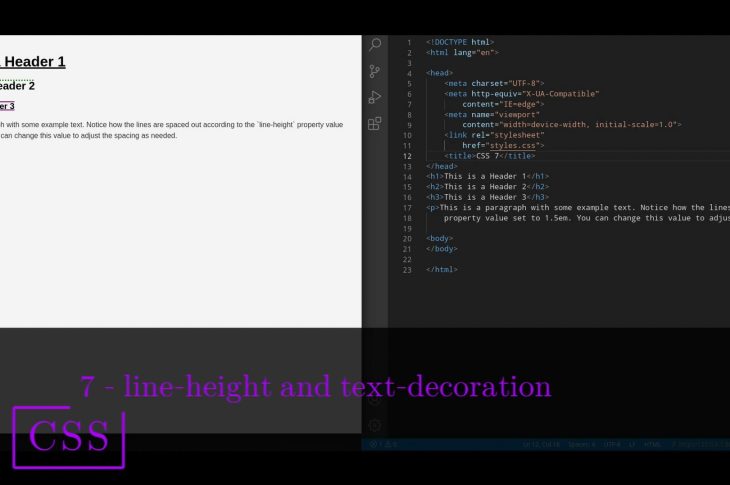Screen dimensions: 730x485
Task: Open the Search view in activity bar
Action: (375, 45)
